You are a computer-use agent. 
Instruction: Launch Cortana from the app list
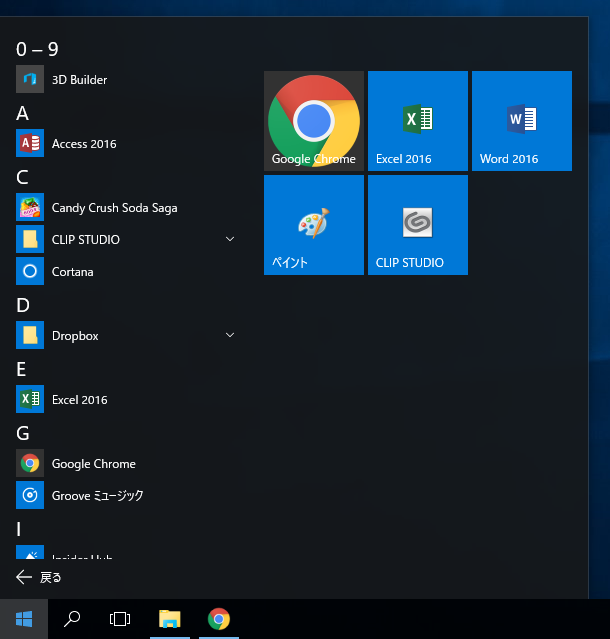click(72, 272)
